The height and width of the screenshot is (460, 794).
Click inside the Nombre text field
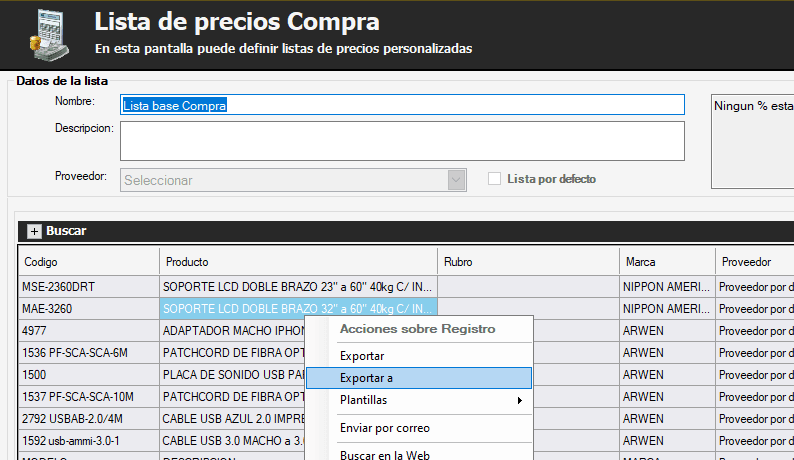402,104
